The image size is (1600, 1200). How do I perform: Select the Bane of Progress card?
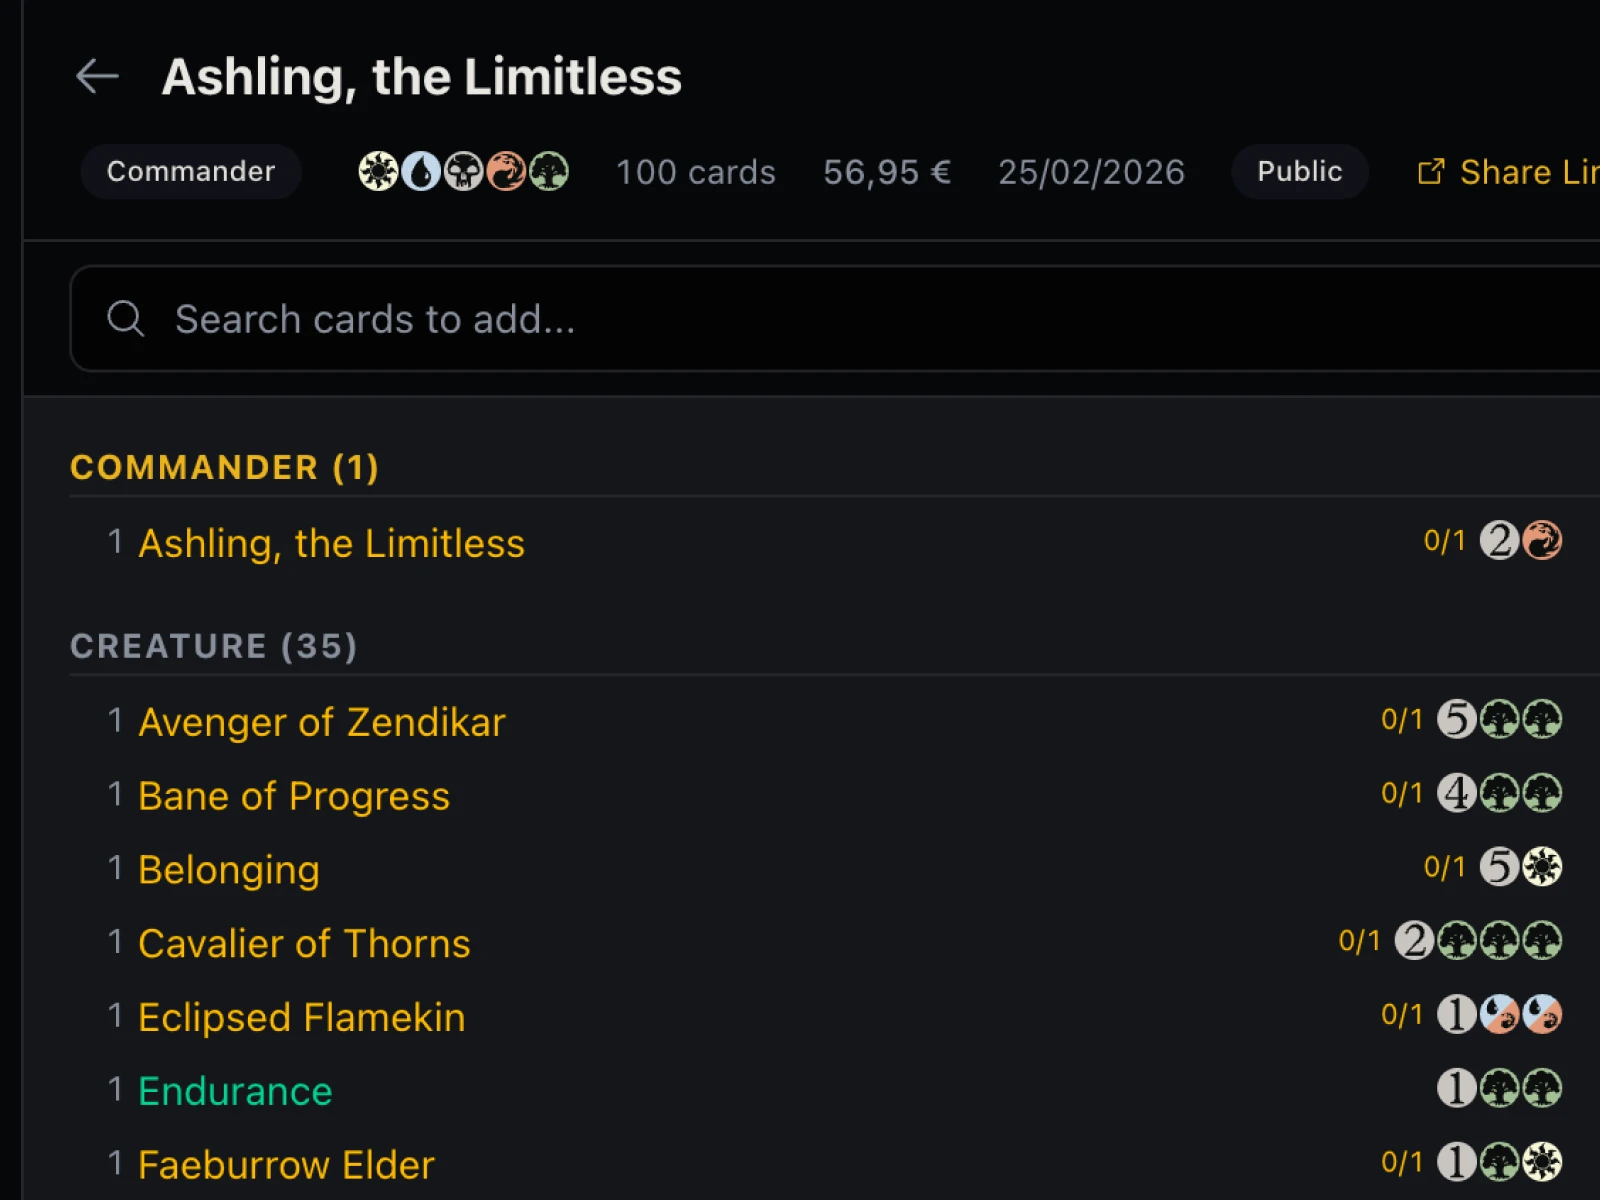tap(294, 796)
